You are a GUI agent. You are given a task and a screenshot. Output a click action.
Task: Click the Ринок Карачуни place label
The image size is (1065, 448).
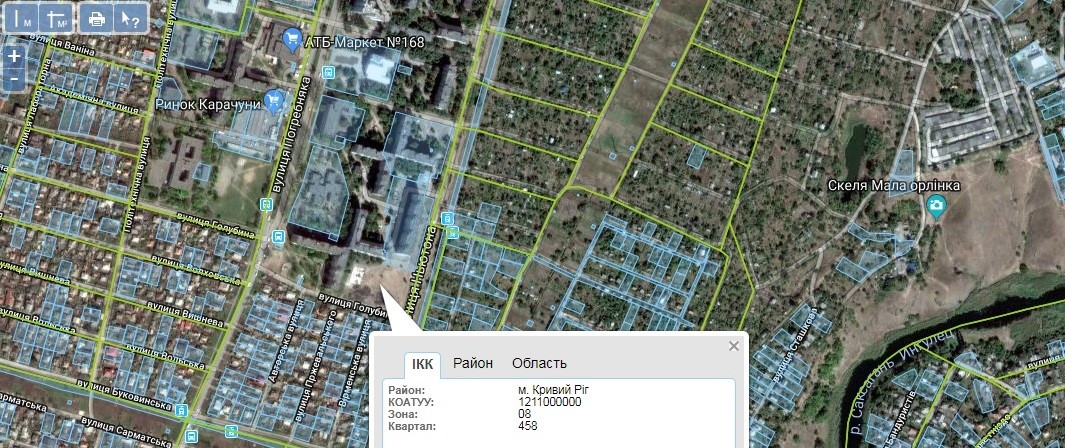208,102
